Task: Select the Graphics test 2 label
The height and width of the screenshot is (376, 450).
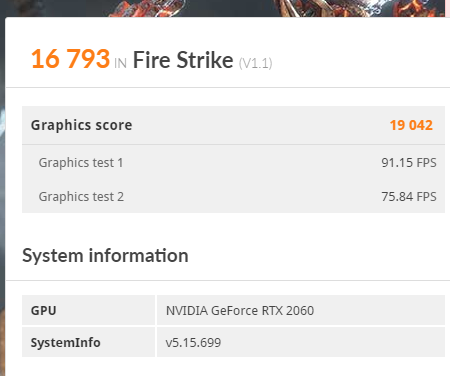Action: (x=81, y=197)
